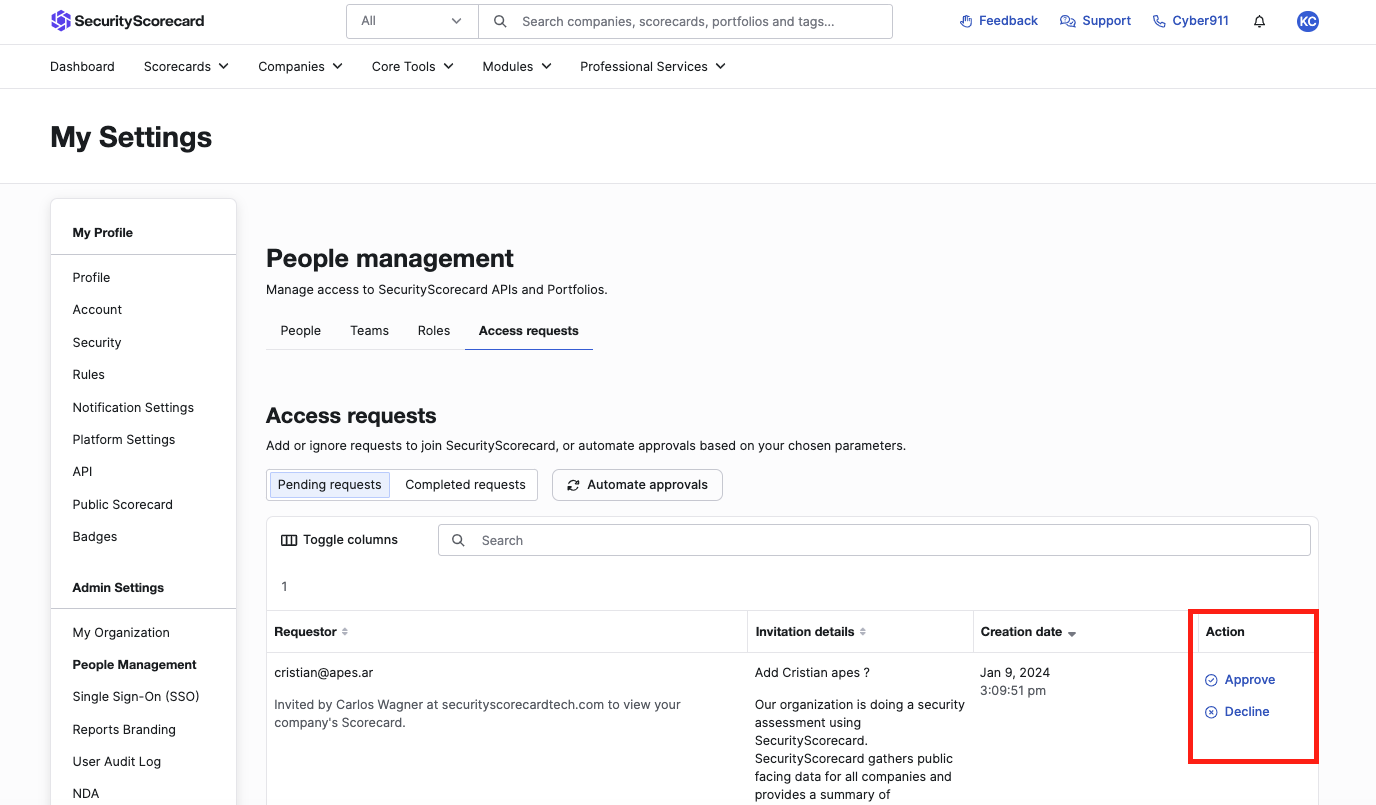Click the Support chat icon
This screenshot has width=1376, height=805.
click(x=1068, y=21)
